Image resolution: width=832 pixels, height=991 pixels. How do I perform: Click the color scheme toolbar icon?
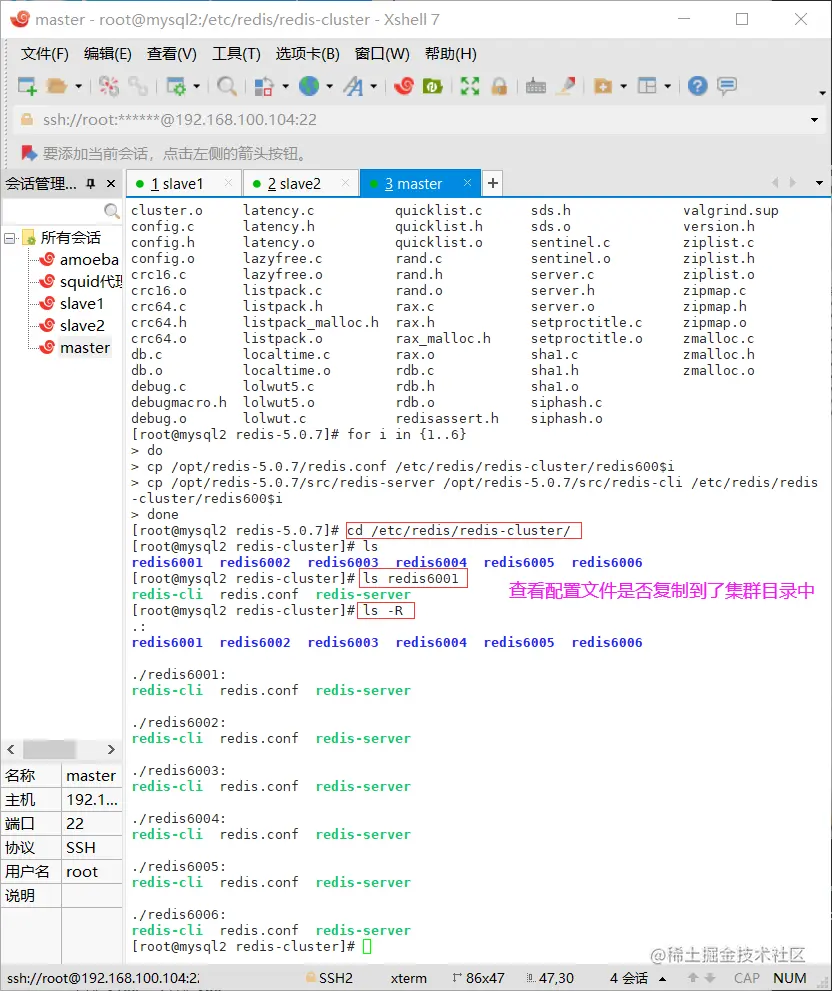(x=264, y=86)
